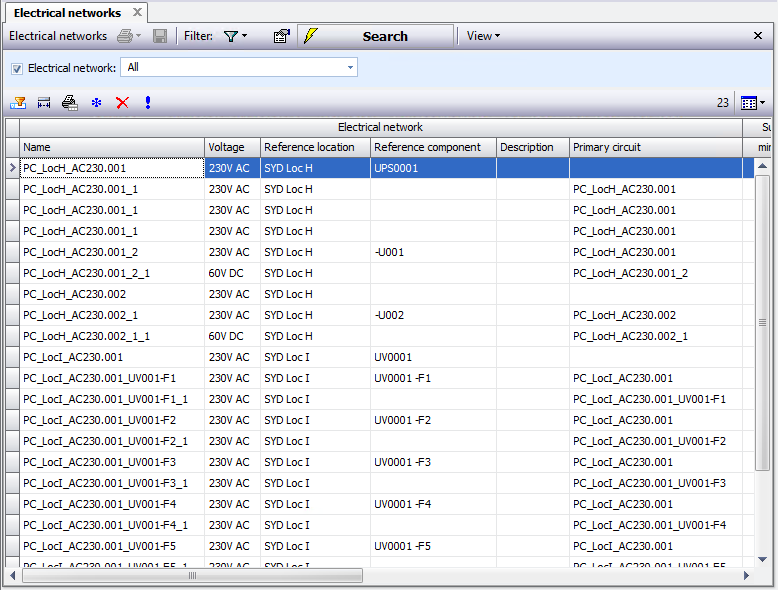Click the vertical scrollbar up arrow
The width and height of the screenshot is (778, 590).
(x=763, y=166)
